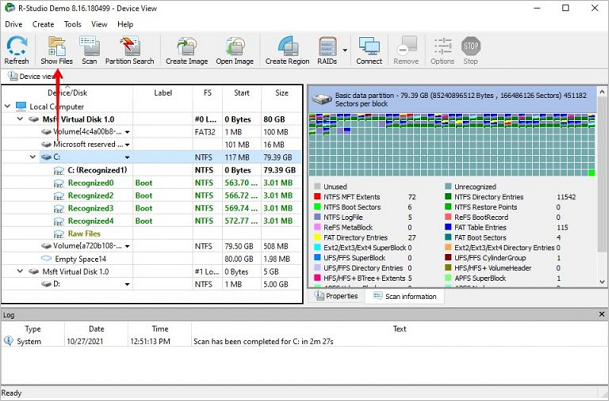609x401 pixels.
Task: Click the red NTFS MFT Extents swatch
Action: point(317,197)
